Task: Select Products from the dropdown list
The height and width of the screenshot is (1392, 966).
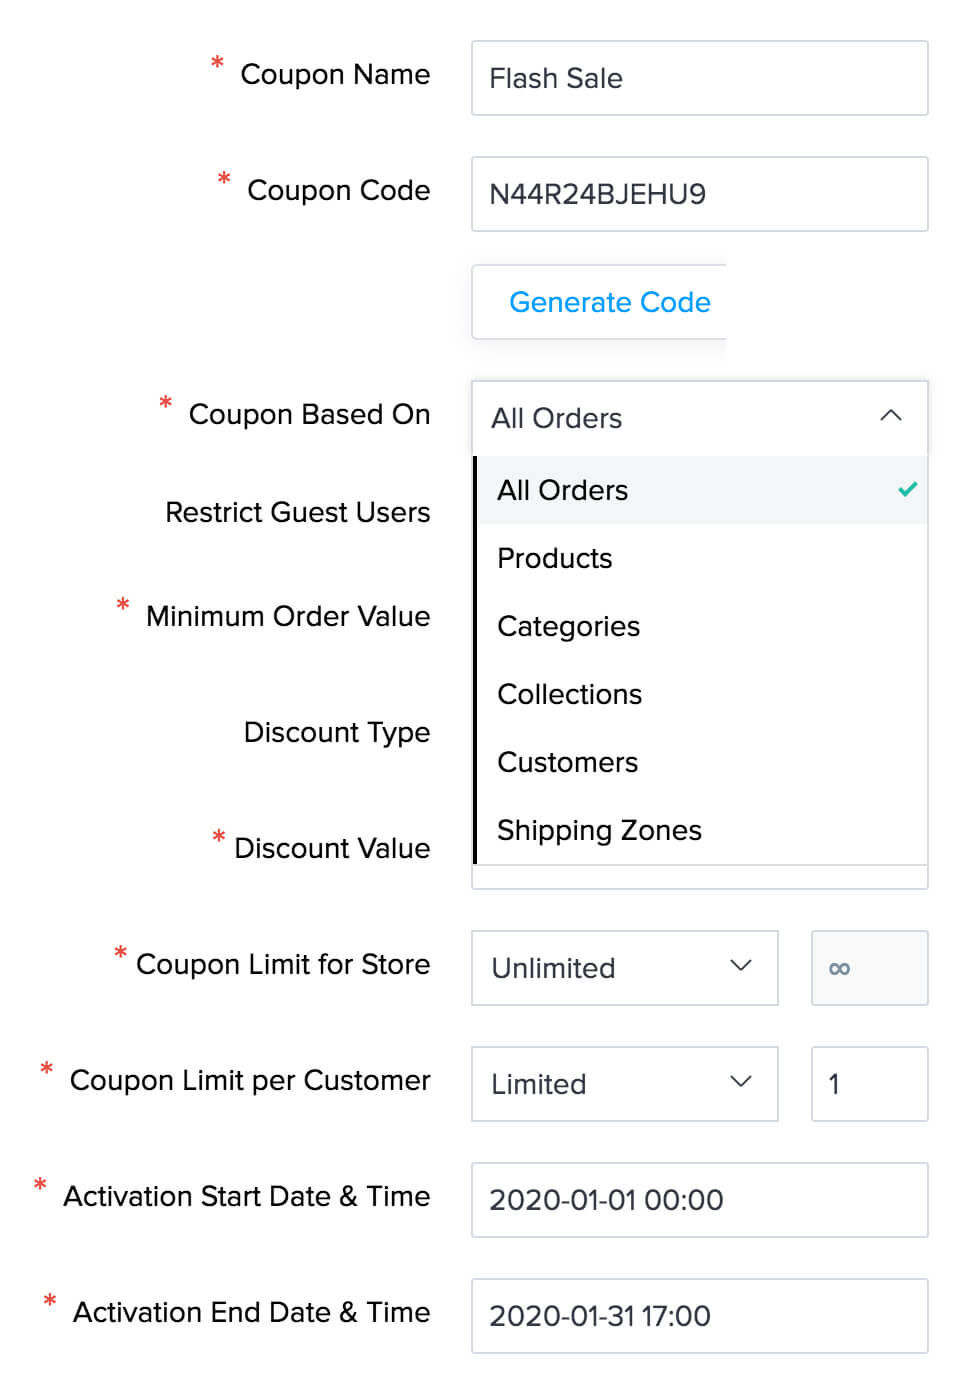Action: (555, 558)
